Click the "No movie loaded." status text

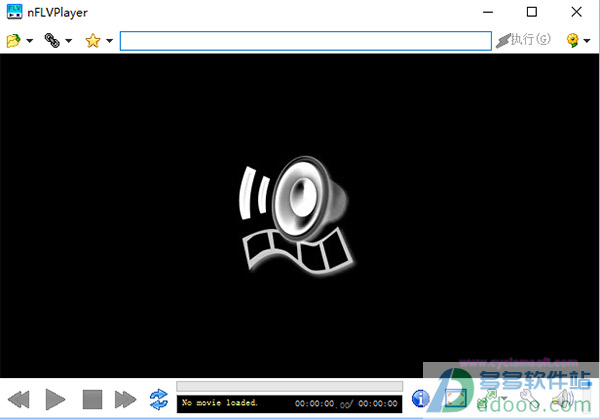[x=220, y=403]
